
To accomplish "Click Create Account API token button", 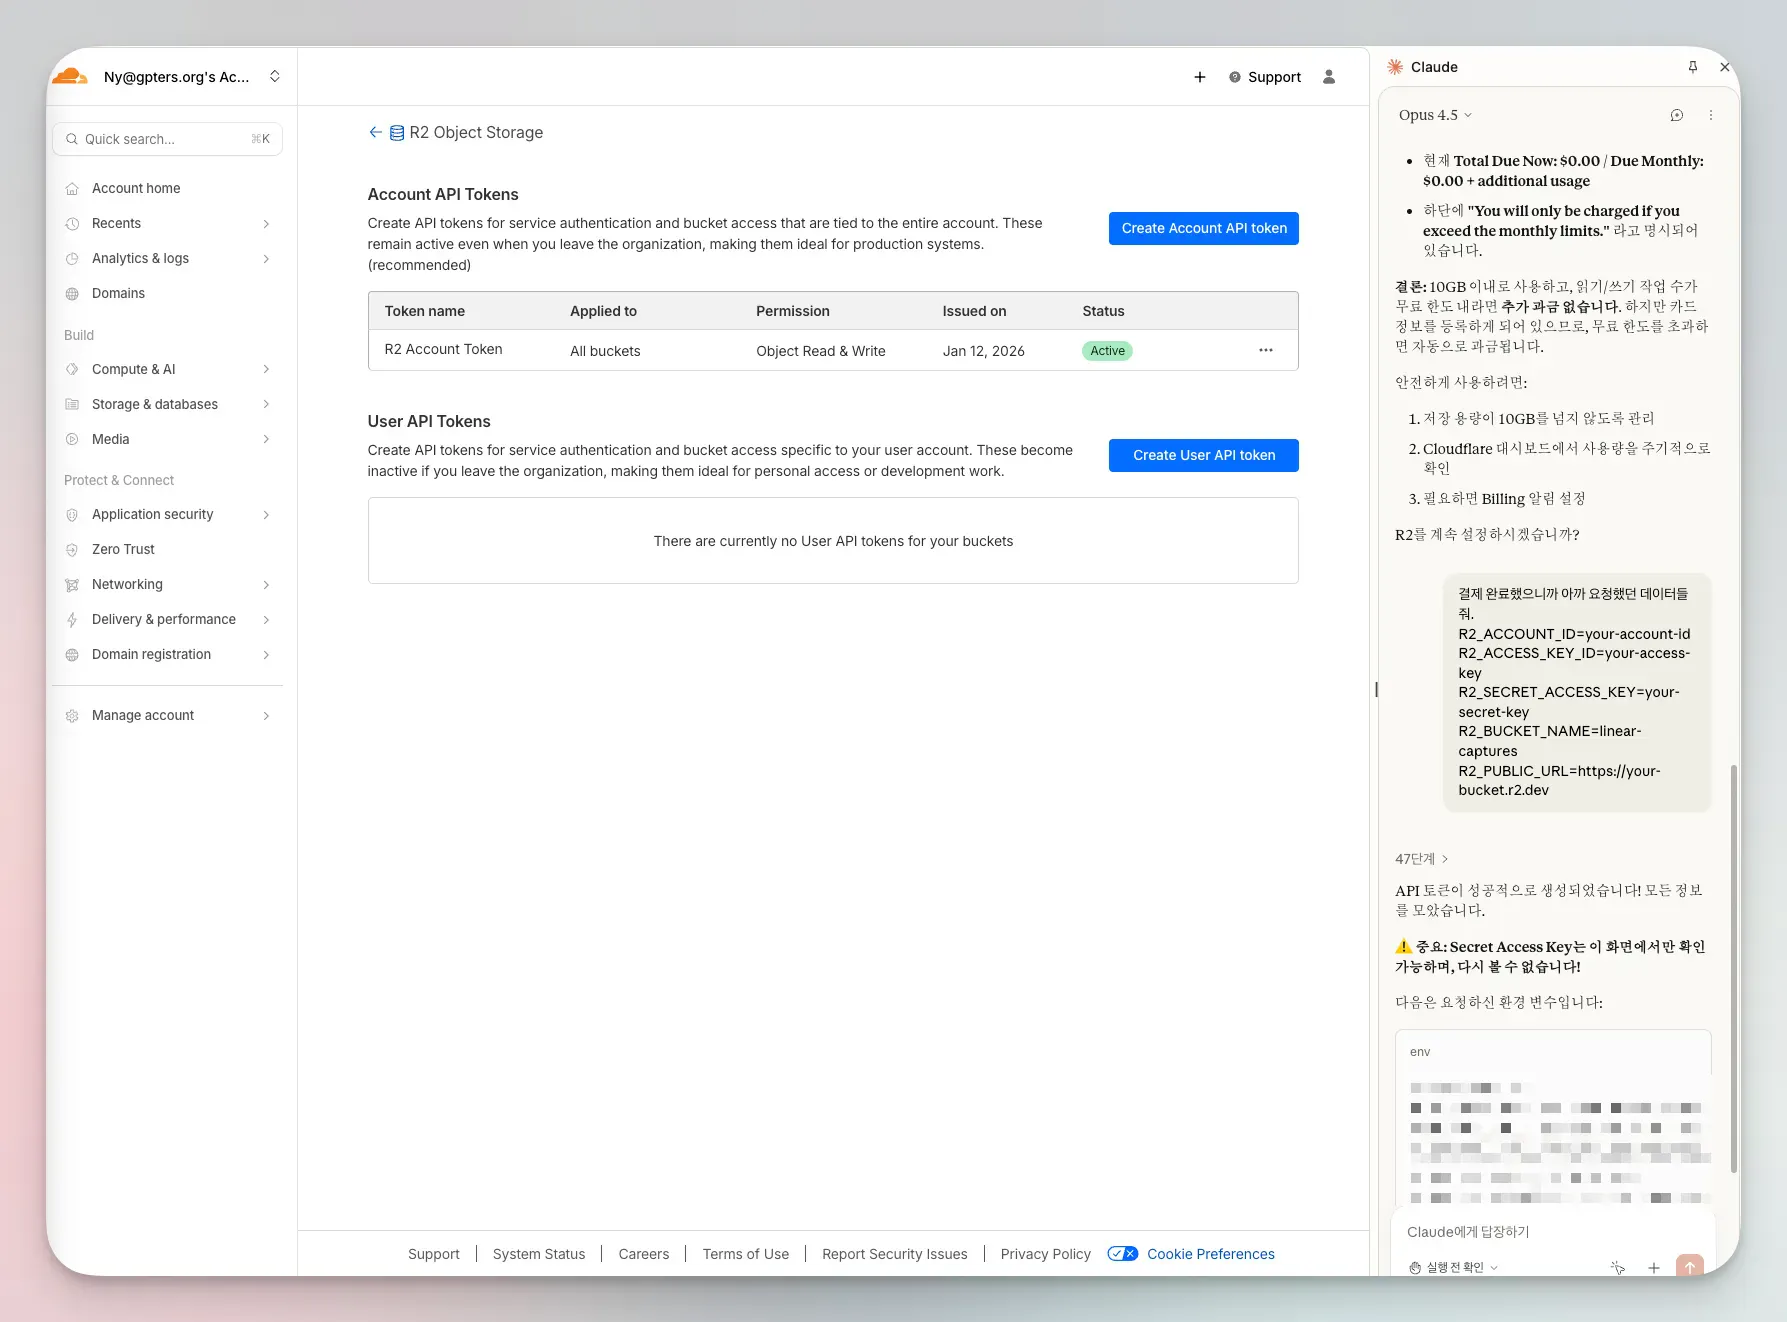I will pos(1203,228).
